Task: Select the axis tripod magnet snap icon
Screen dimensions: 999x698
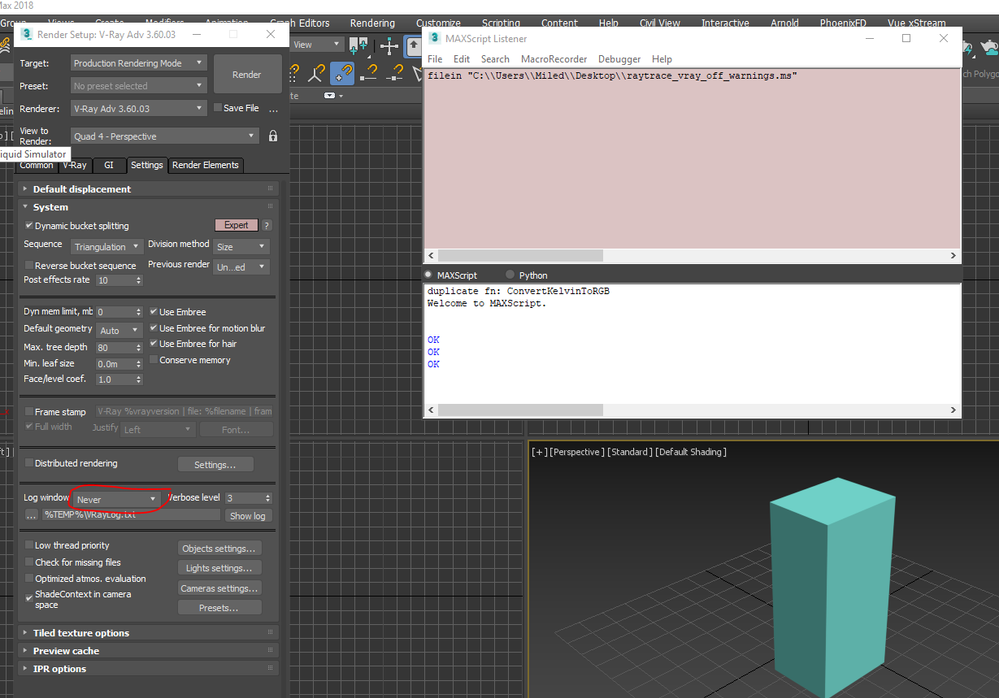Action: (316, 73)
